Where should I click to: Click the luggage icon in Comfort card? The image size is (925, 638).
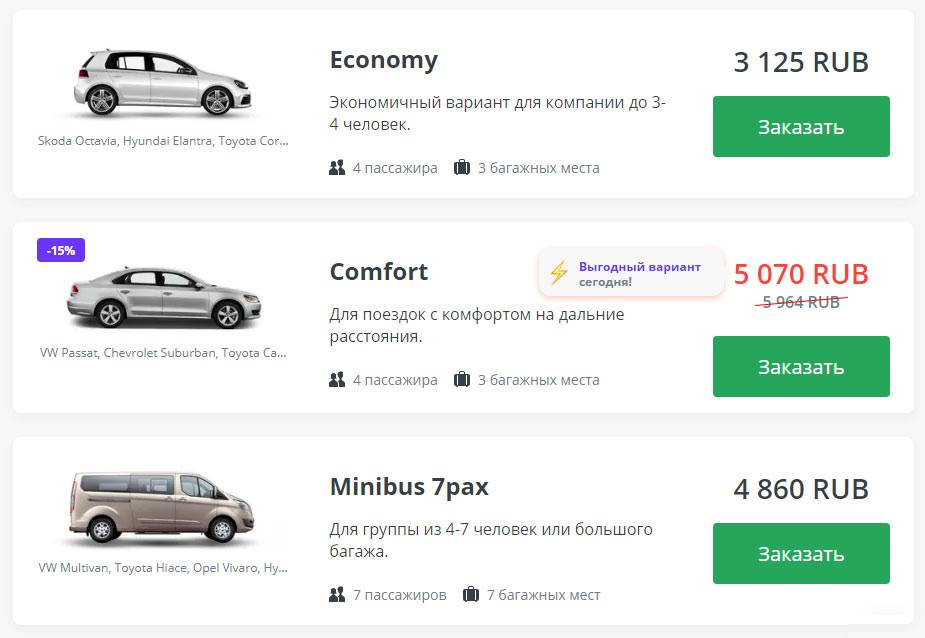tap(462, 380)
